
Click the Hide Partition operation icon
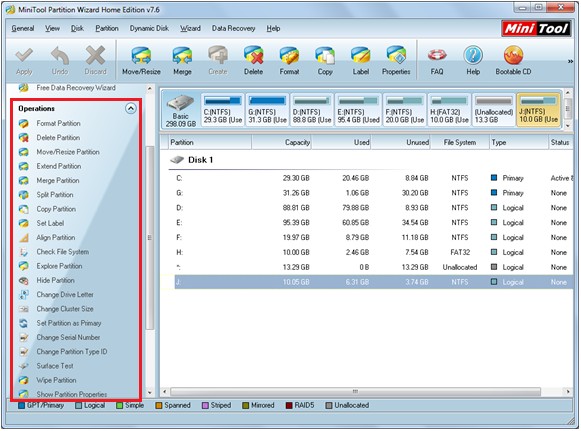pyautogui.click(x=24, y=281)
